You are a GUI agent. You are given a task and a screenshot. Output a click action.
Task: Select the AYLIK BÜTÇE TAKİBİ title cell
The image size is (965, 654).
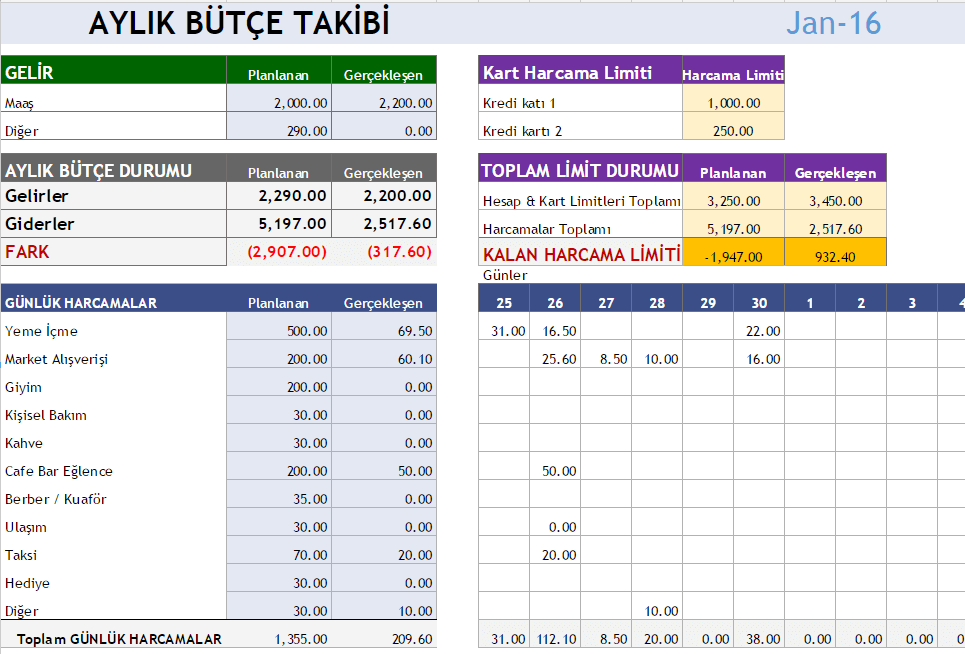pos(239,23)
